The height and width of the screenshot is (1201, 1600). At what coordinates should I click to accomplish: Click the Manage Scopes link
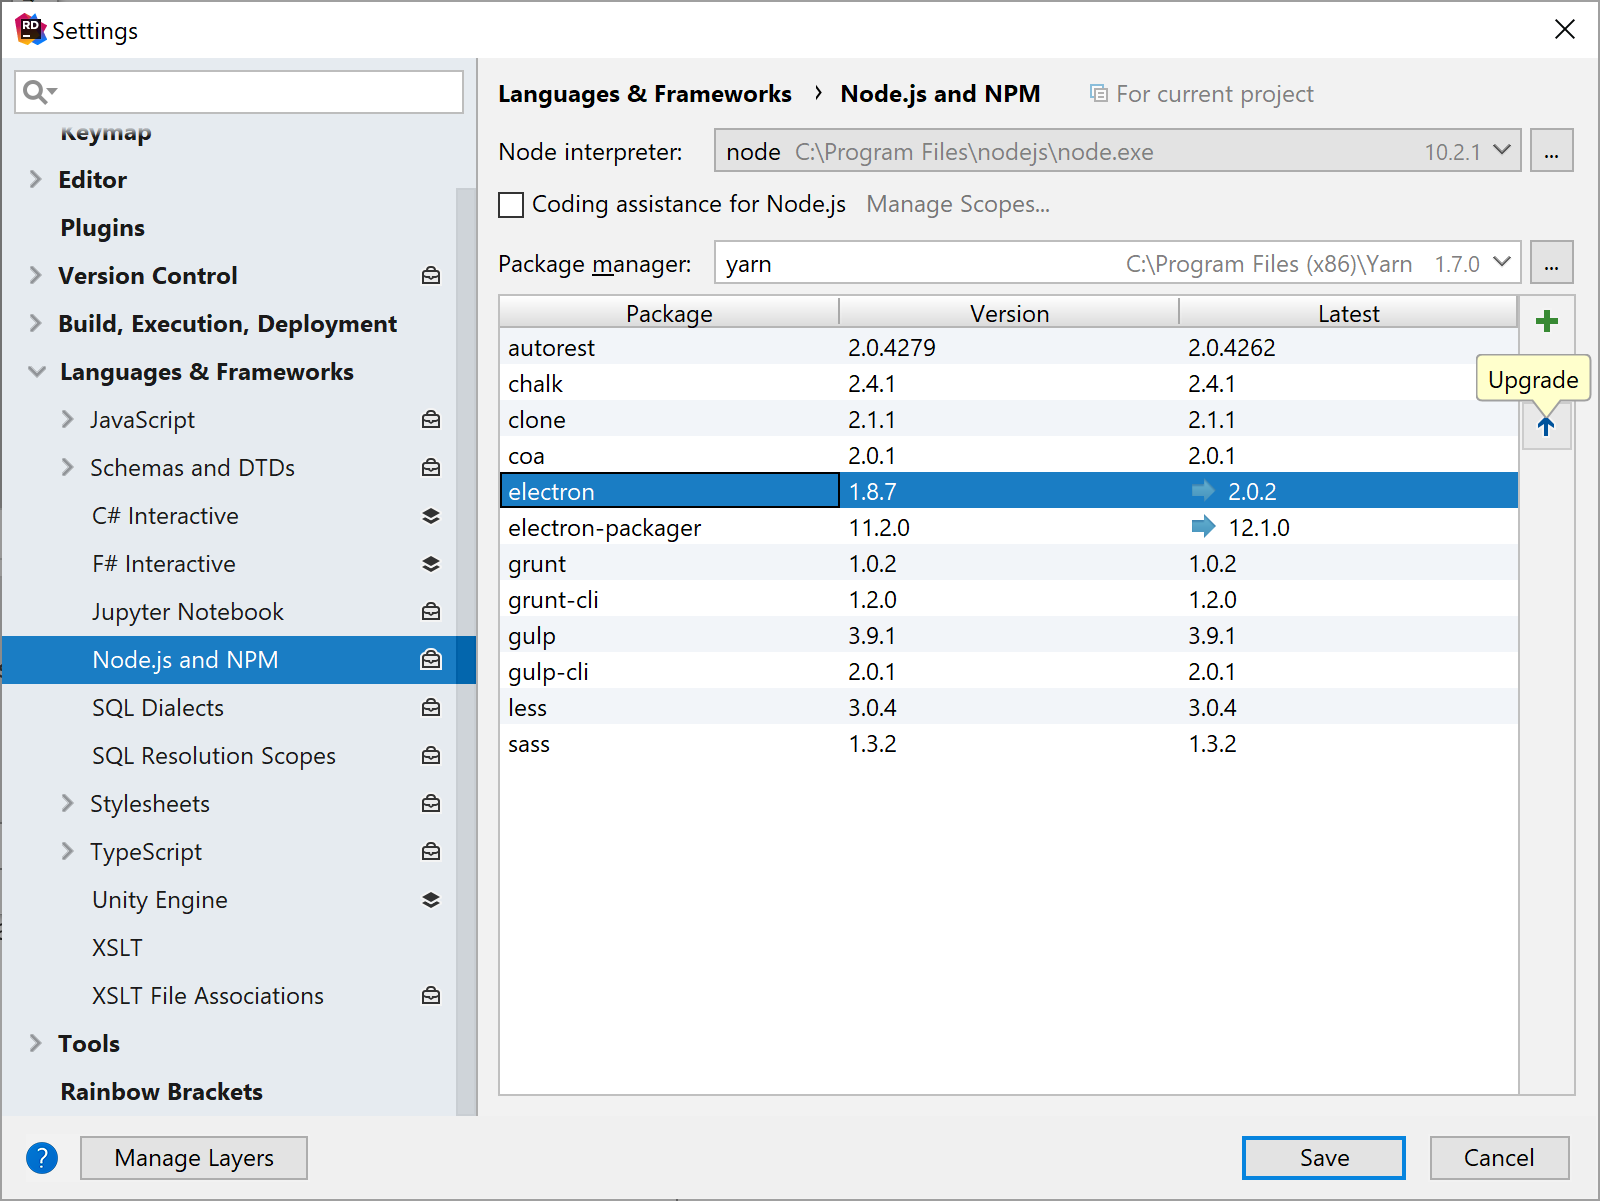point(958,205)
